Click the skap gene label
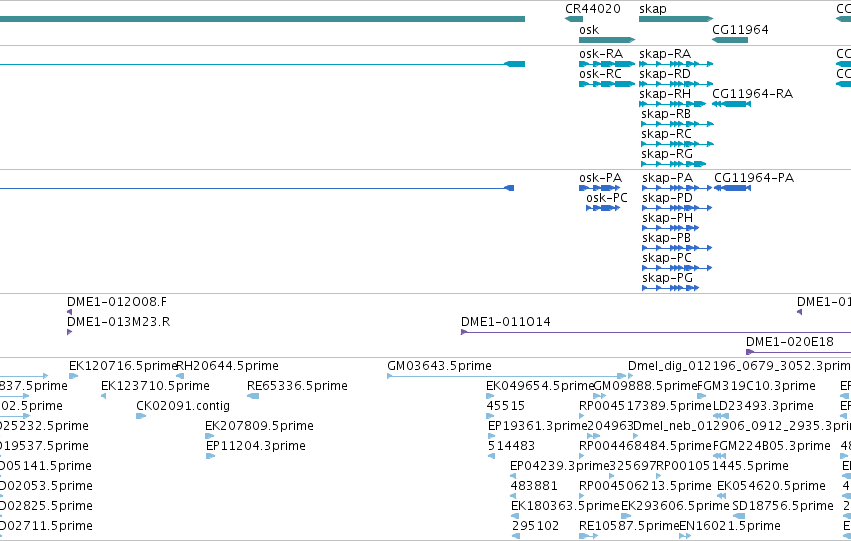 (x=652, y=9)
